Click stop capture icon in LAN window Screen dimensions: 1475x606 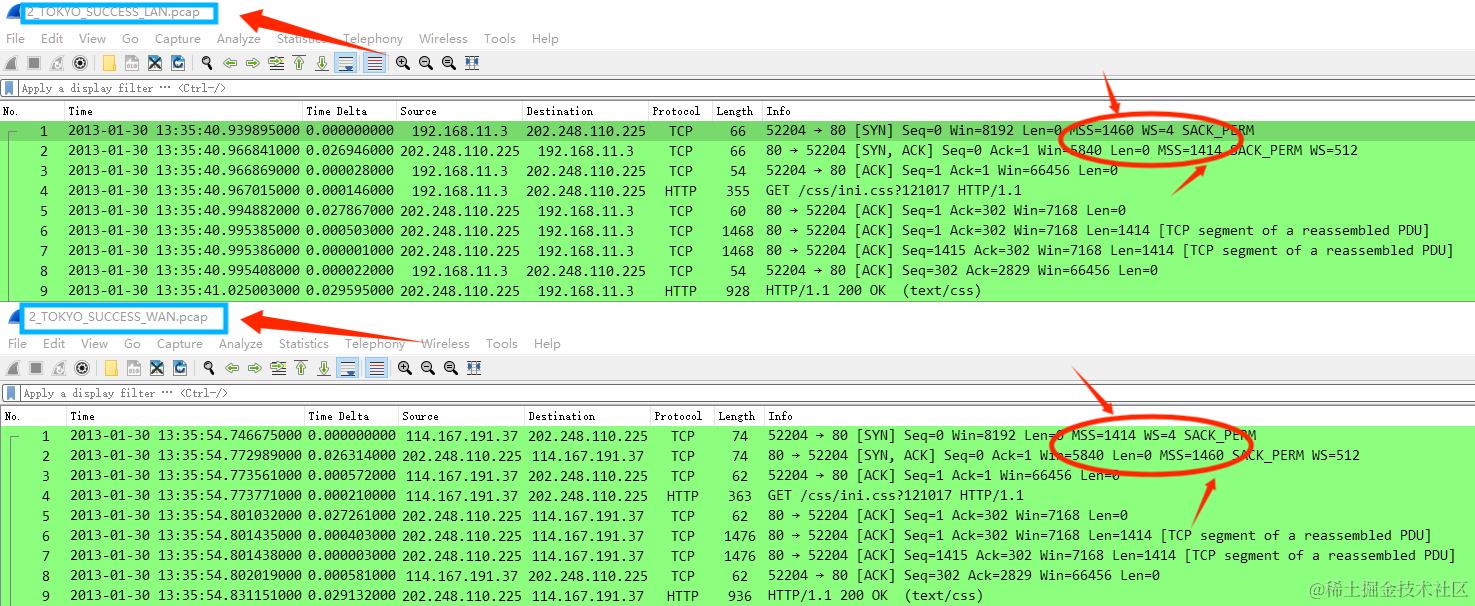tap(34, 63)
